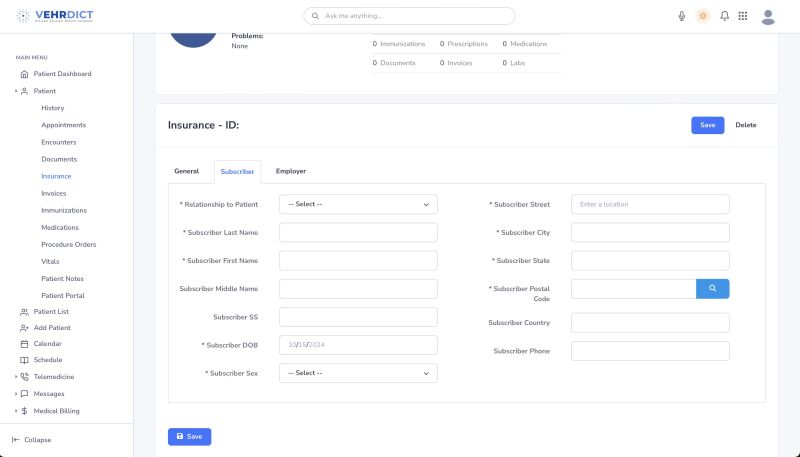Click the Subscriber DOB date field

pos(358,345)
